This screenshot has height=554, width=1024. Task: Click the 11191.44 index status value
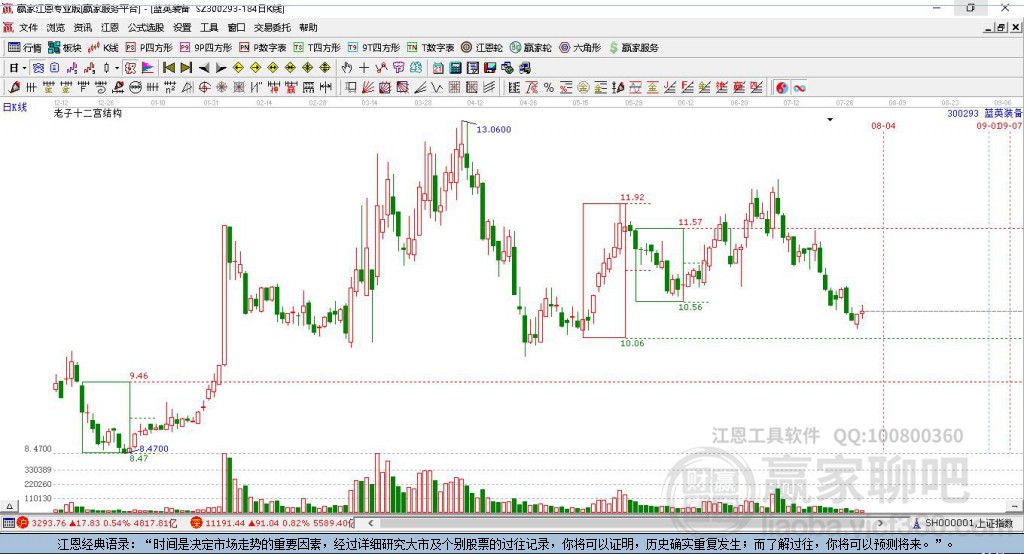(x=224, y=523)
